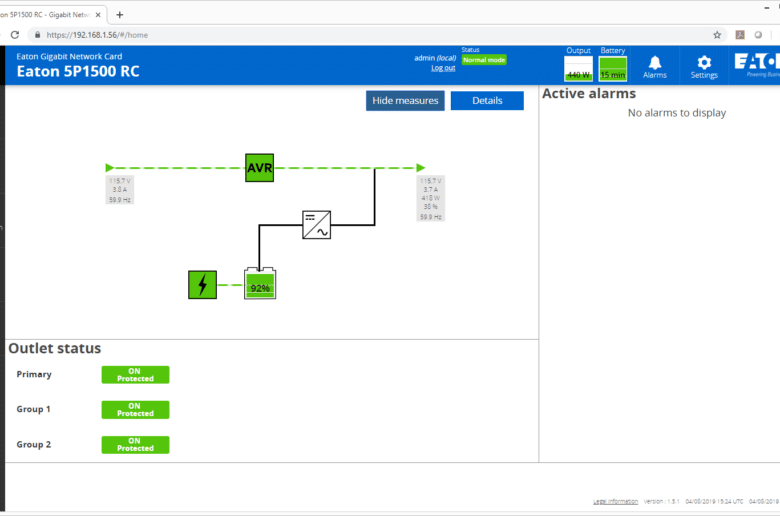This screenshot has height=516, width=780.
Task: Click the Outlet status heading
Action: 55,348
